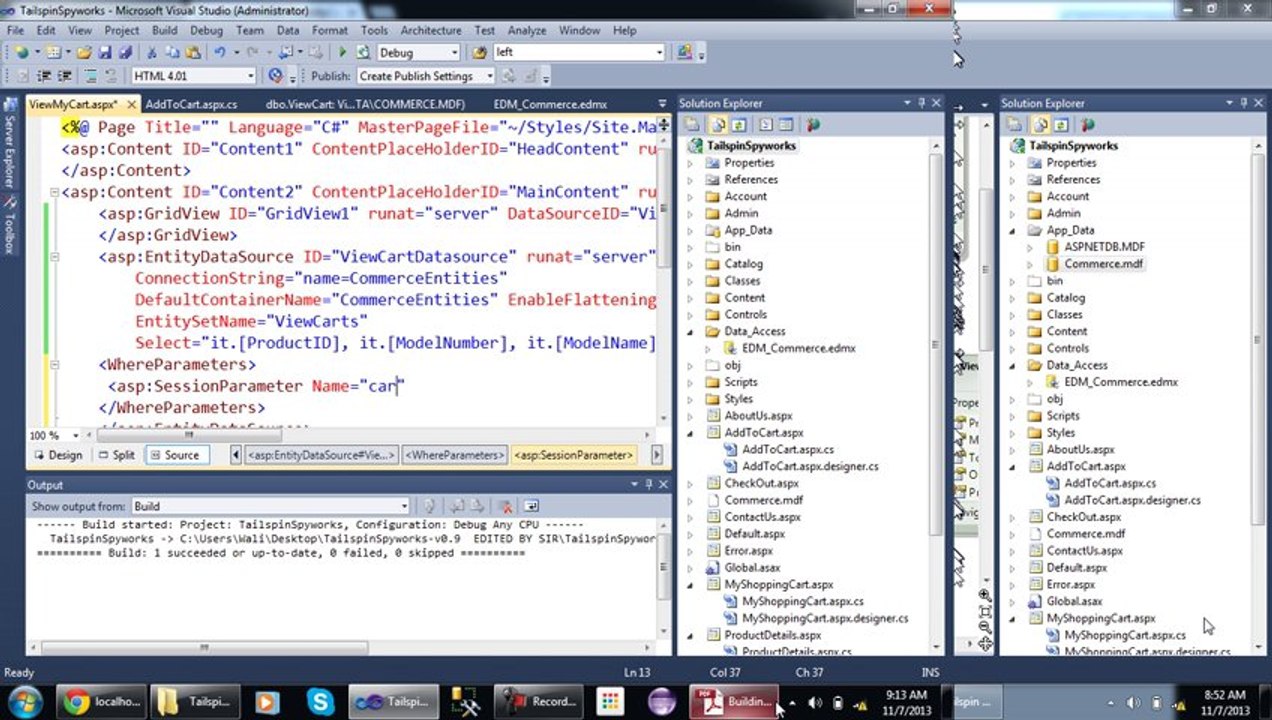
Task: Open the HTML 4.01 schema dropdown
Action: pyautogui.click(x=251, y=76)
